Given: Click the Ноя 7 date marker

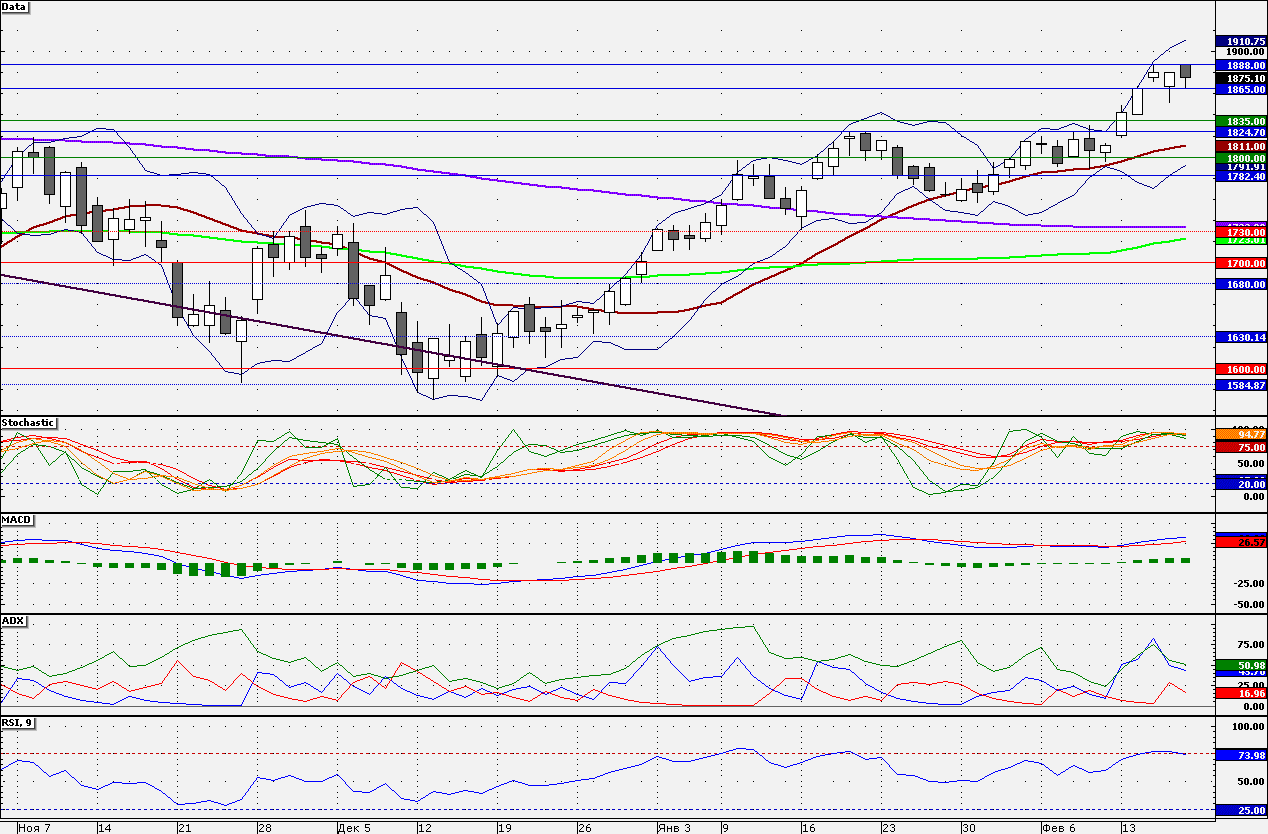Looking at the screenshot, I should coord(34,828).
